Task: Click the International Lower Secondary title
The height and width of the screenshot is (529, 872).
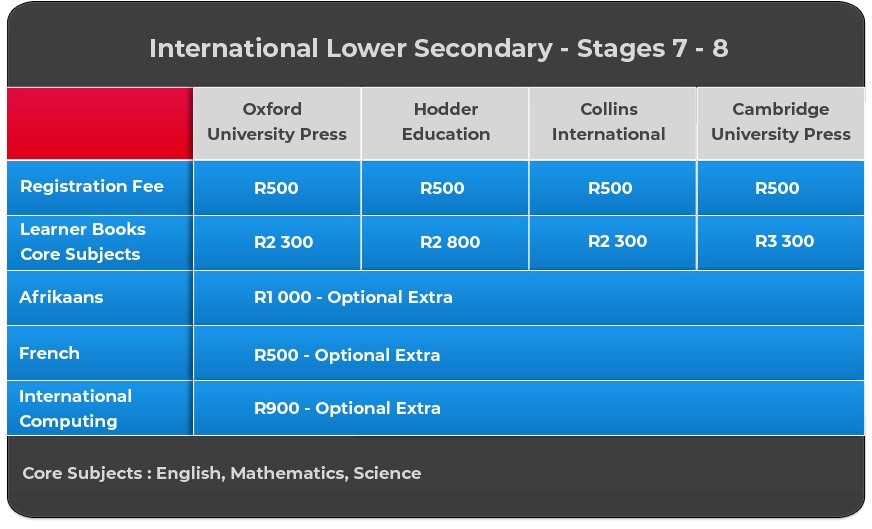Action: pyautogui.click(x=438, y=49)
